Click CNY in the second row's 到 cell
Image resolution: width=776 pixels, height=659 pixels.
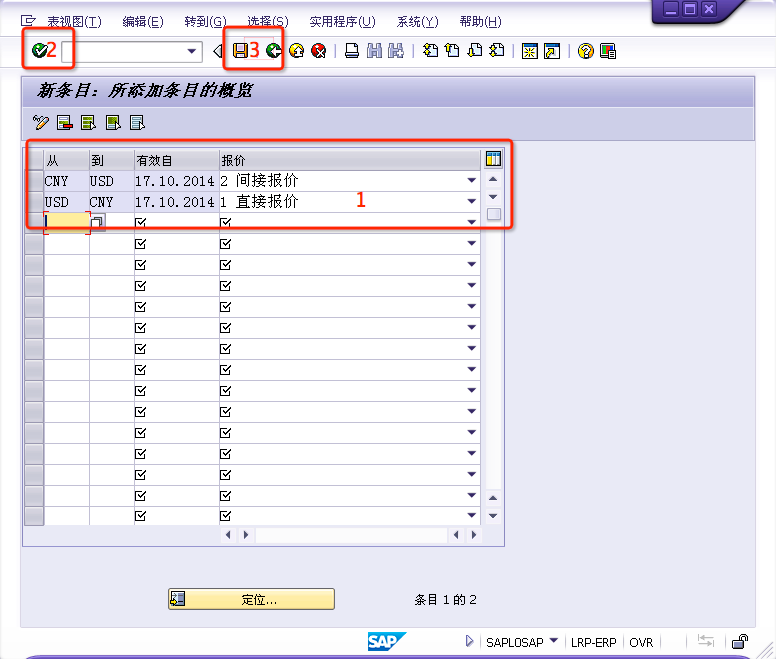(101, 202)
